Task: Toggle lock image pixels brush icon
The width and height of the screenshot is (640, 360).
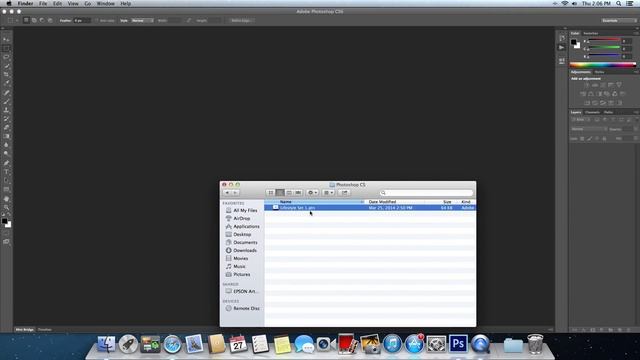Action: [590, 139]
